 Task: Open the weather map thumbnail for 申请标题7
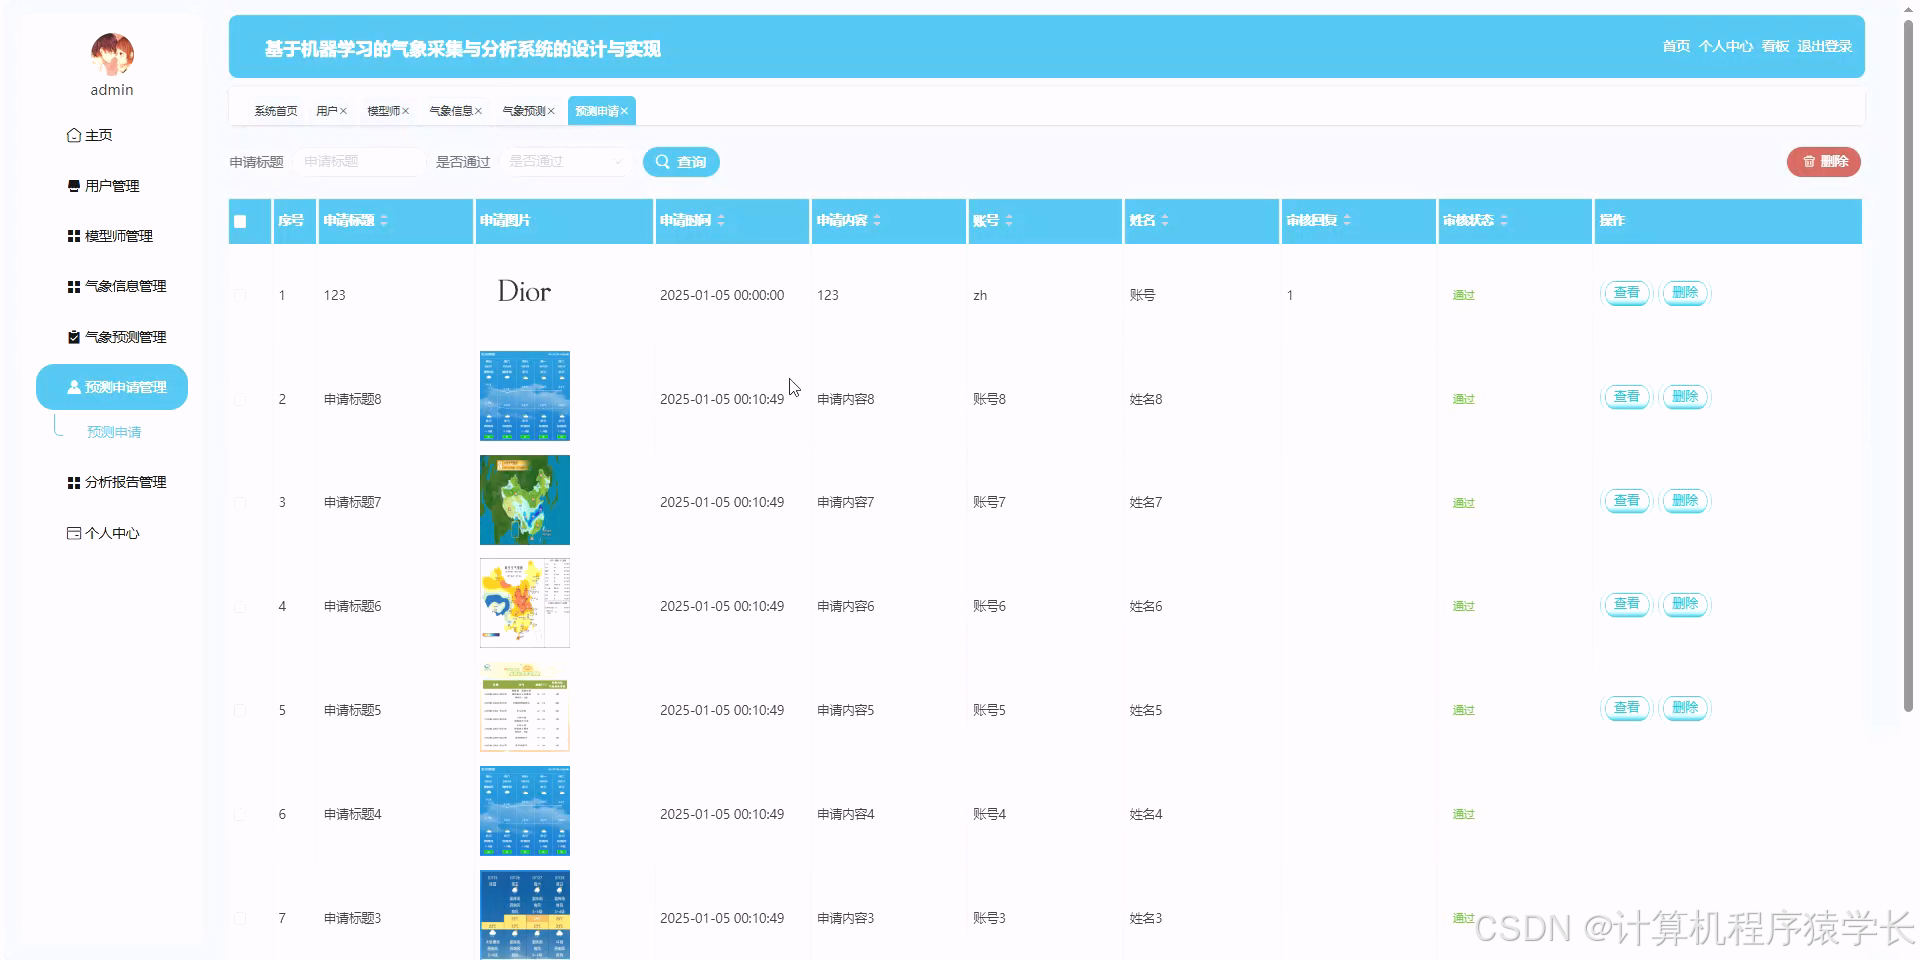pos(525,500)
